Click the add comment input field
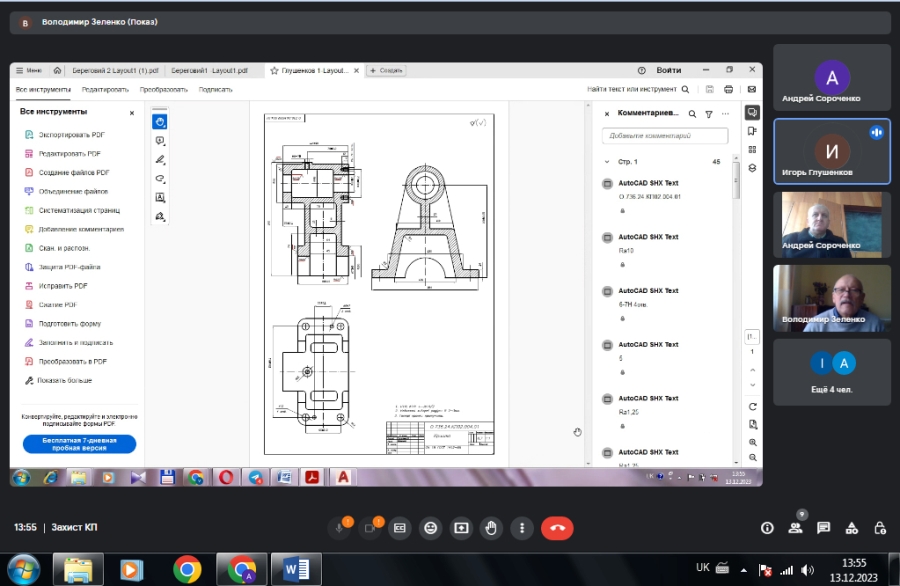The image size is (900, 586). (665, 135)
